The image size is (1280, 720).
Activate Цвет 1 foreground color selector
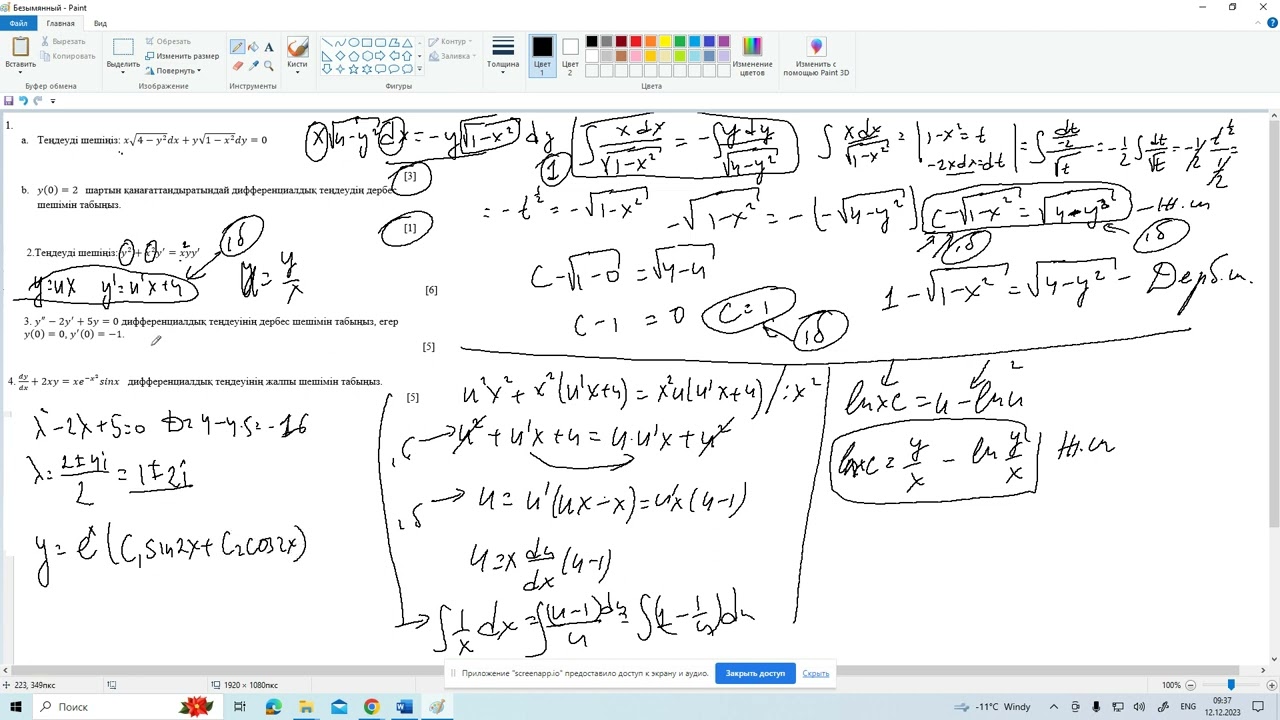pos(542,56)
